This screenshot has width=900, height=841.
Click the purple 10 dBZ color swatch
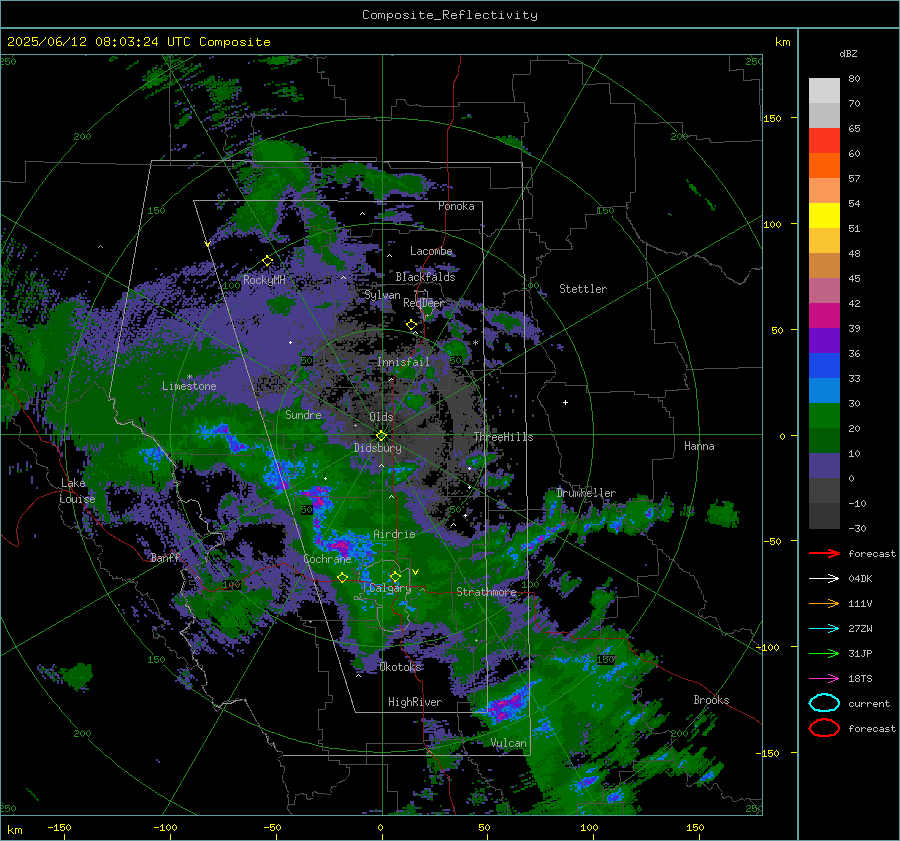click(x=824, y=466)
